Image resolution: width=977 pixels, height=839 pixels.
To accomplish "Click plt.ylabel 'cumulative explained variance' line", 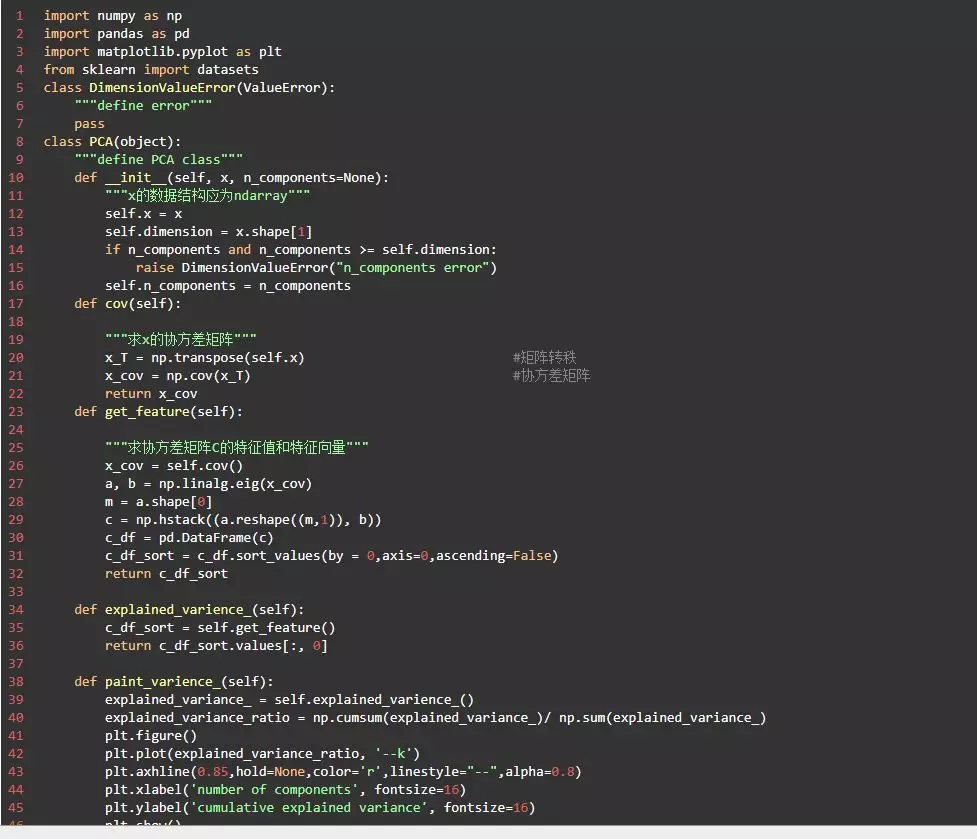I will pos(320,809).
